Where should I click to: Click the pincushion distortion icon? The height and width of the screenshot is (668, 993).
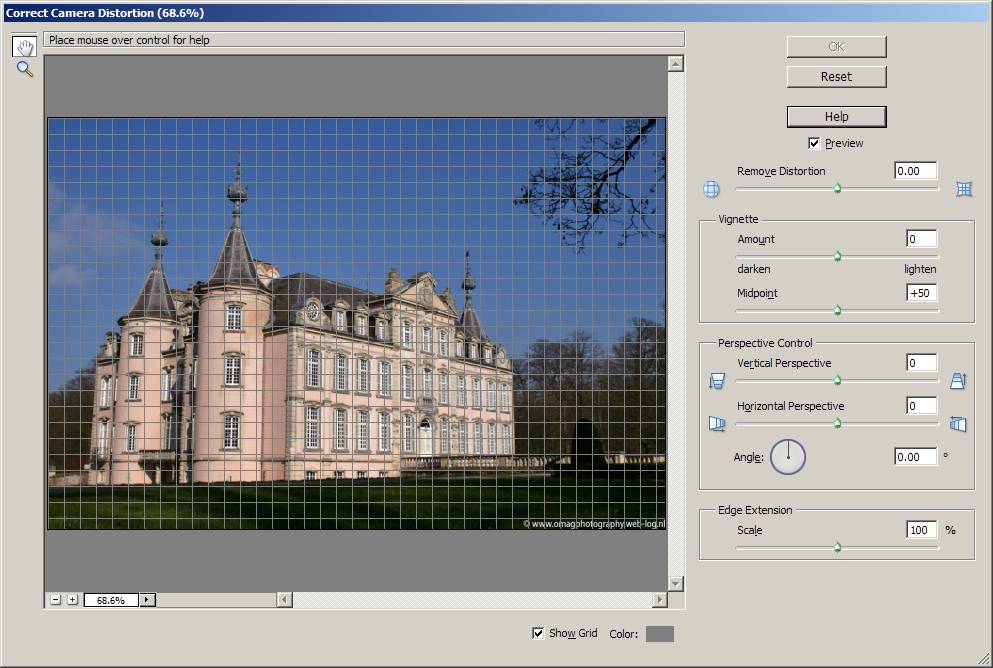click(964, 188)
